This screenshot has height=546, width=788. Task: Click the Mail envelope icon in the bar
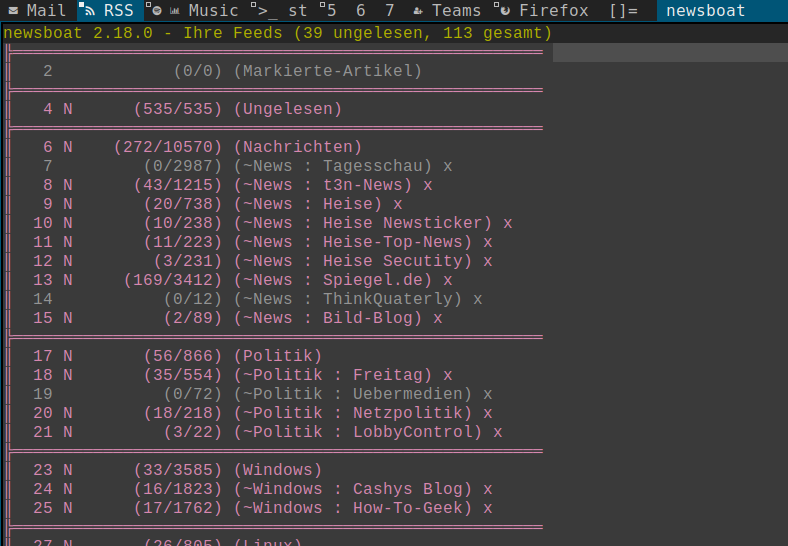(x=13, y=11)
